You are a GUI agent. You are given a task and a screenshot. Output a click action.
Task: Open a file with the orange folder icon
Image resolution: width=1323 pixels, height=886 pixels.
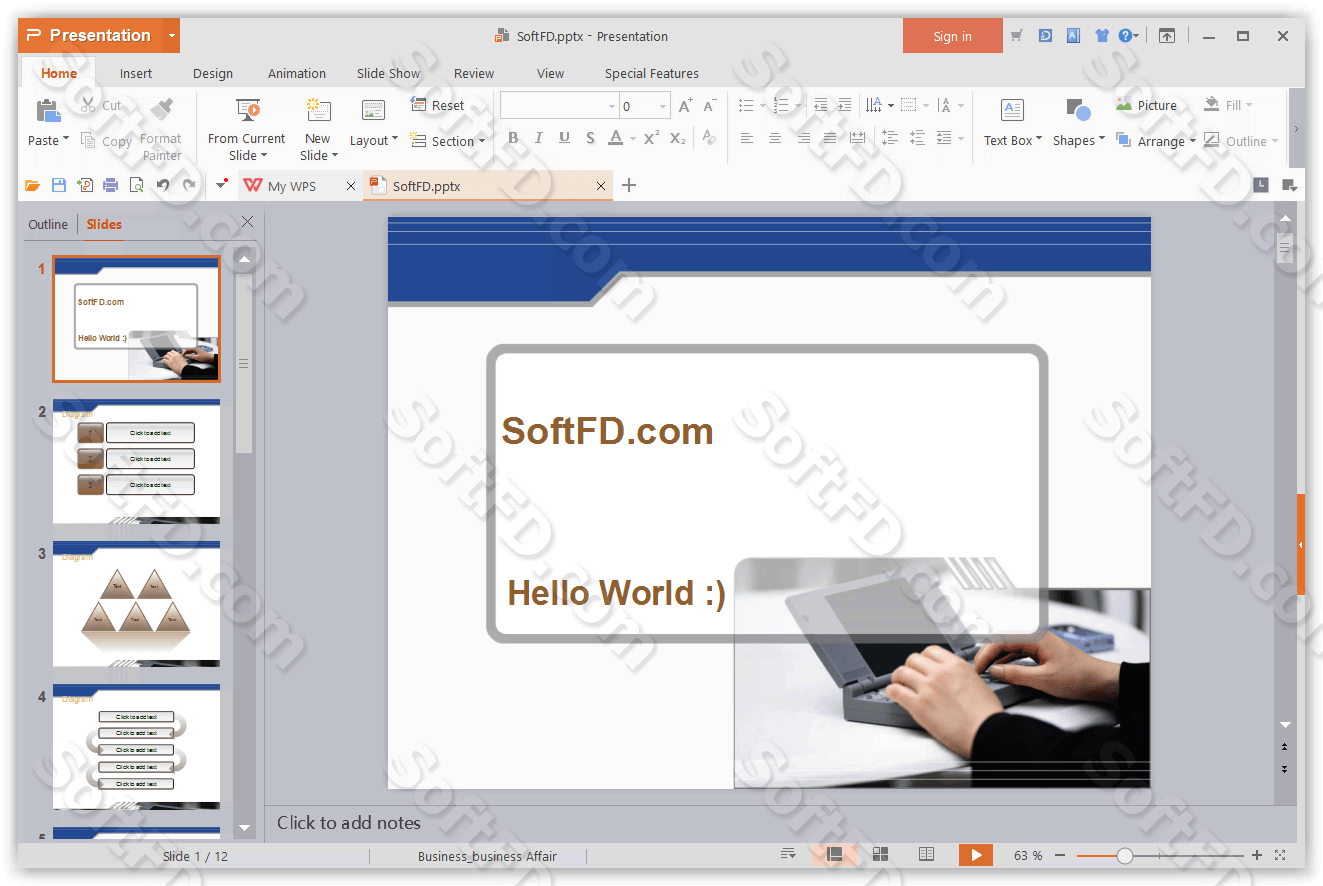tap(33, 185)
